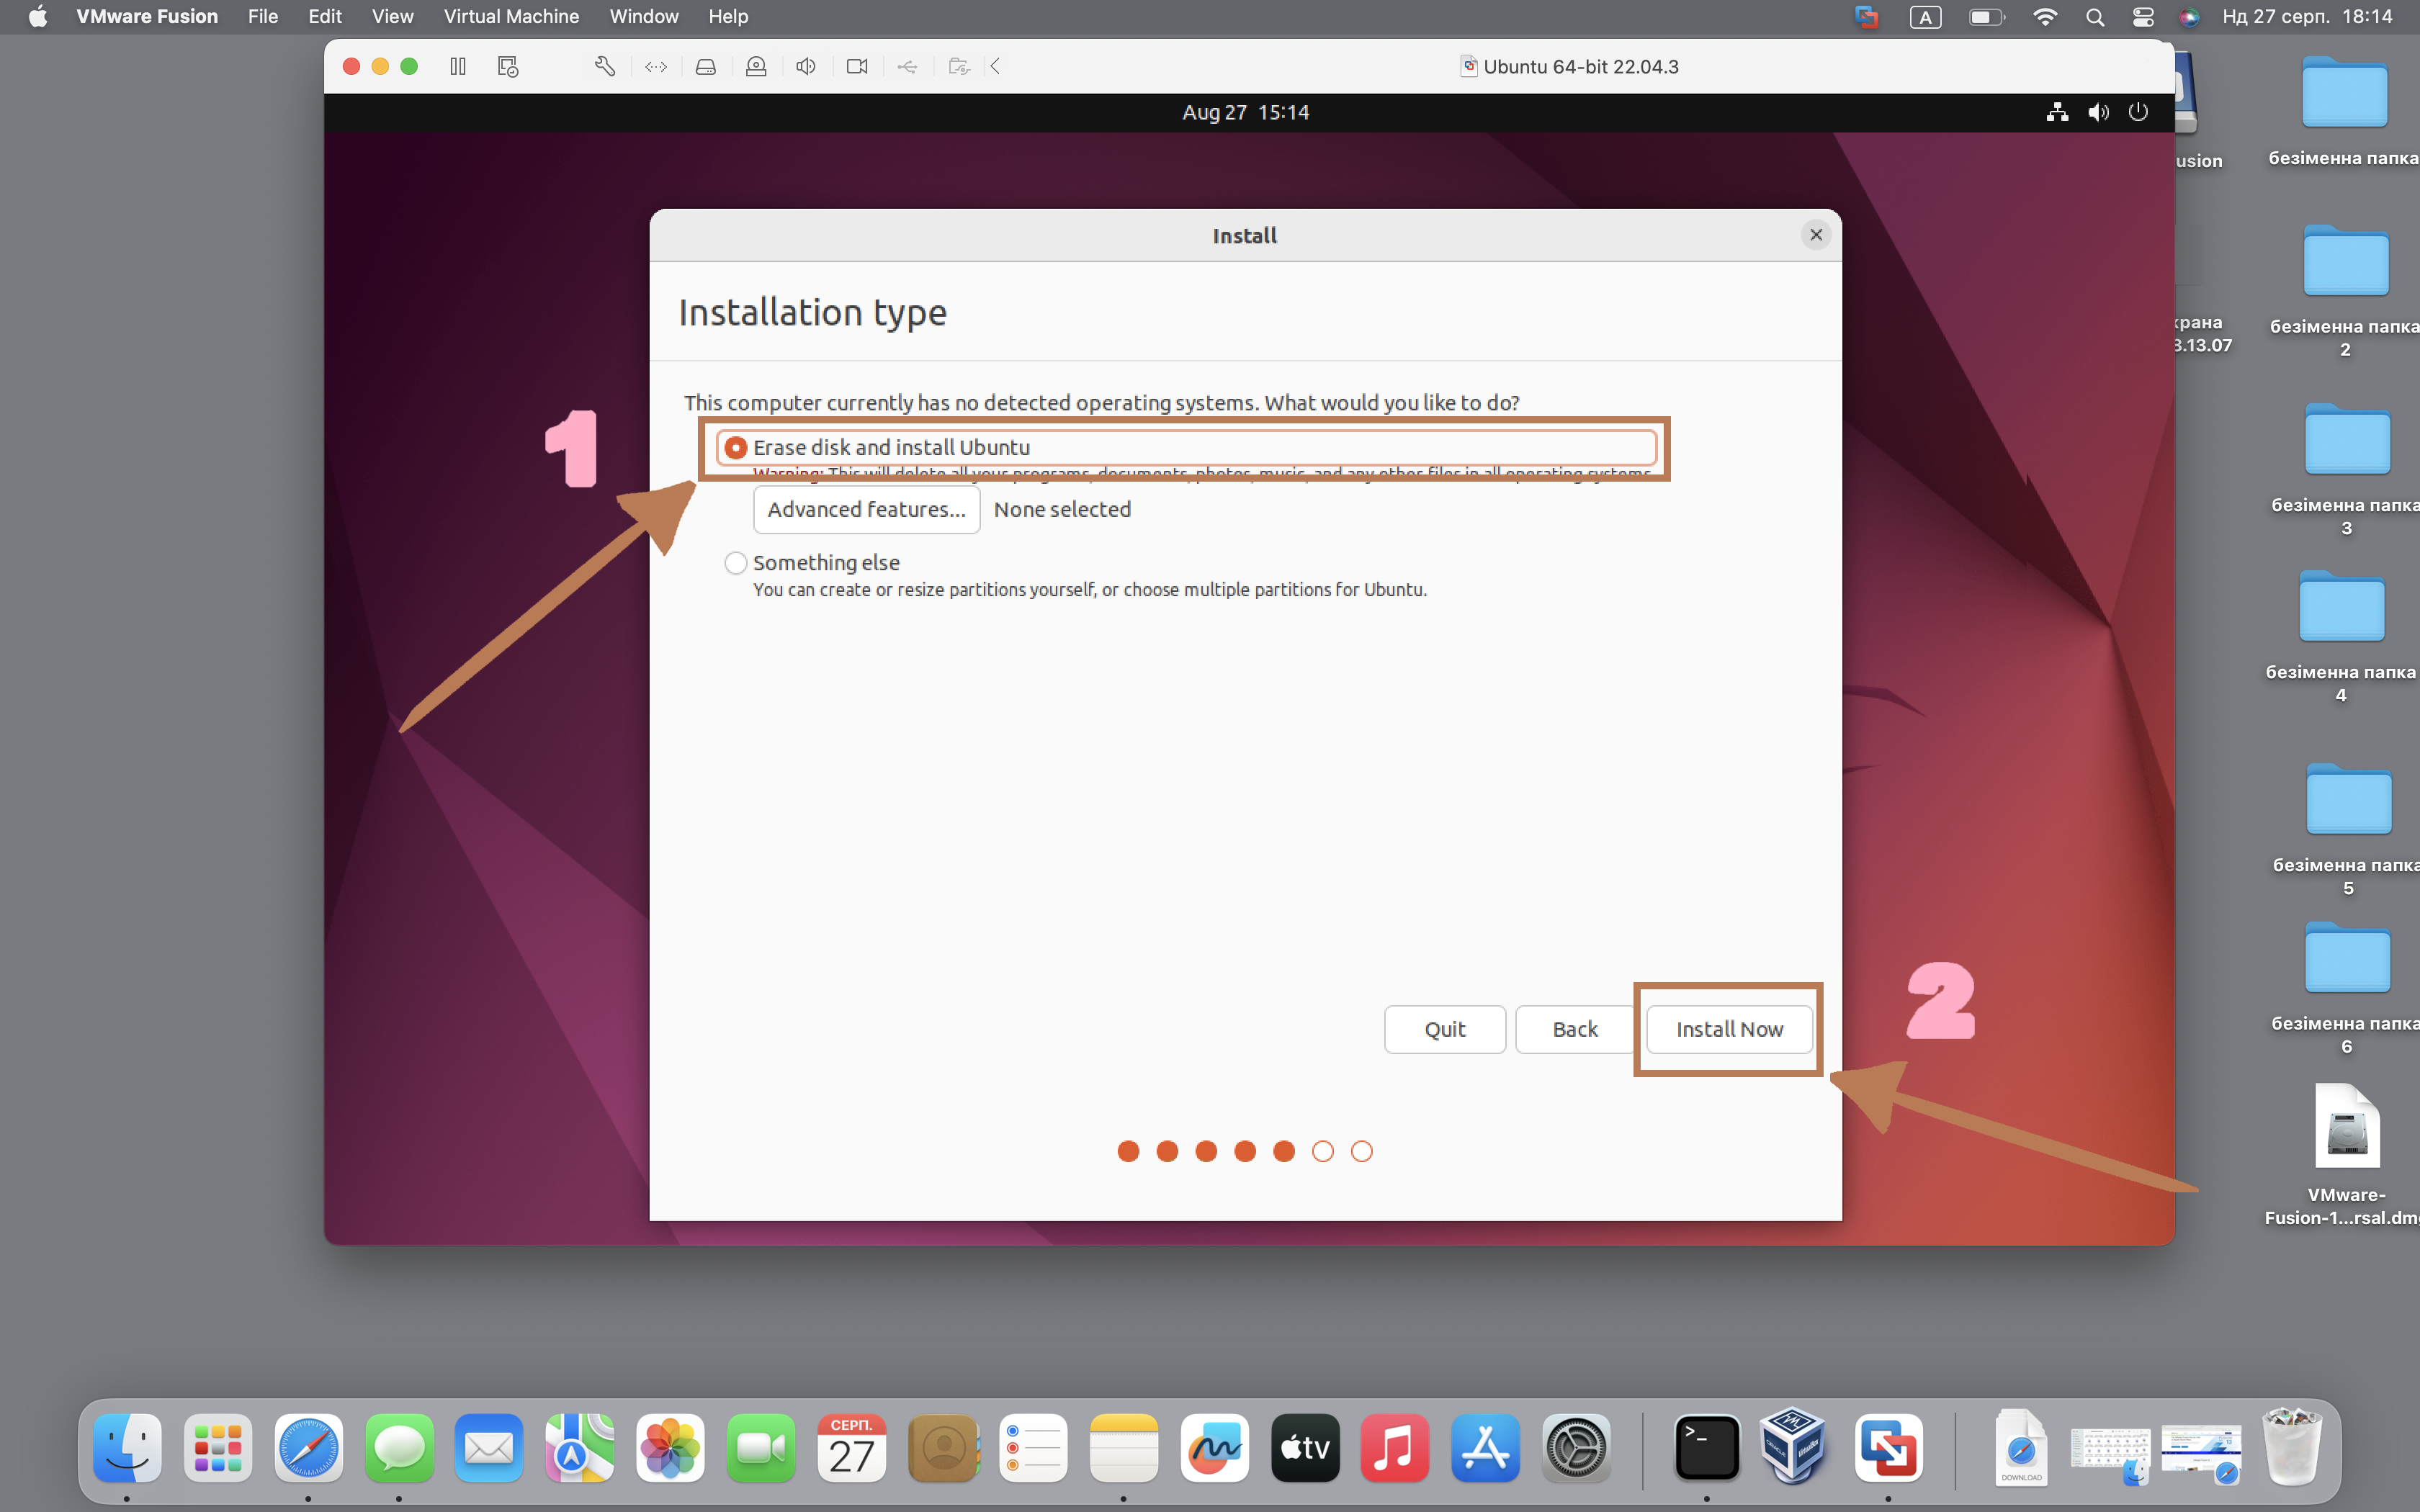The height and width of the screenshot is (1512, 2420).
Task: Quit the Ubuntu installer
Action: coord(1444,1029)
